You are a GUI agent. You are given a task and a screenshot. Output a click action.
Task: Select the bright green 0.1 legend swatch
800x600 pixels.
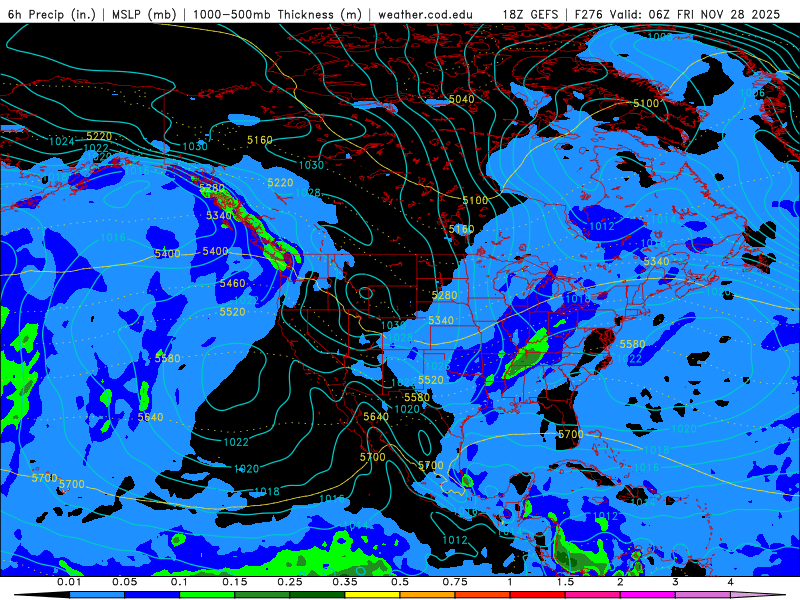[207, 595]
